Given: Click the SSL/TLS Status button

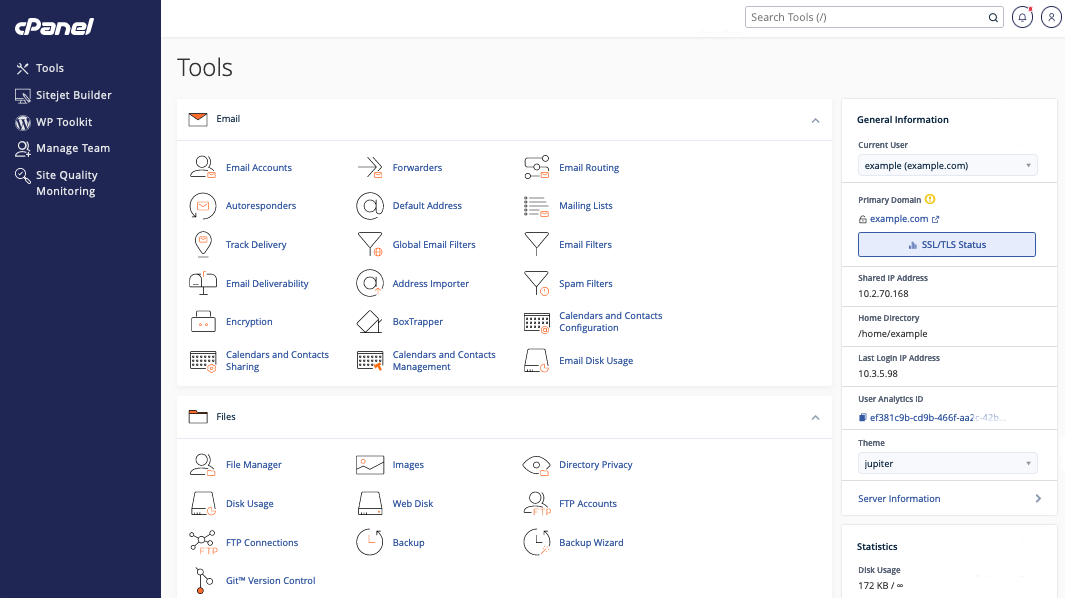Looking at the screenshot, I should (x=946, y=245).
